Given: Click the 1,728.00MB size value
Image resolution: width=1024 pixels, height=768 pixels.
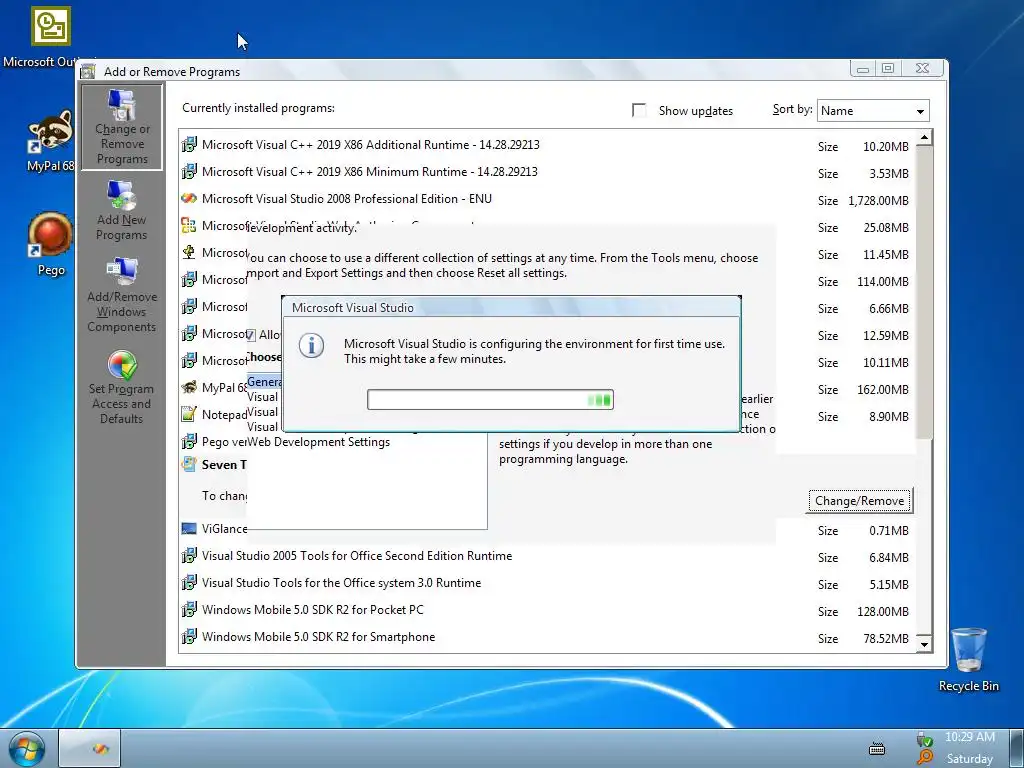Looking at the screenshot, I should pyautogui.click(x=878, y=200).
